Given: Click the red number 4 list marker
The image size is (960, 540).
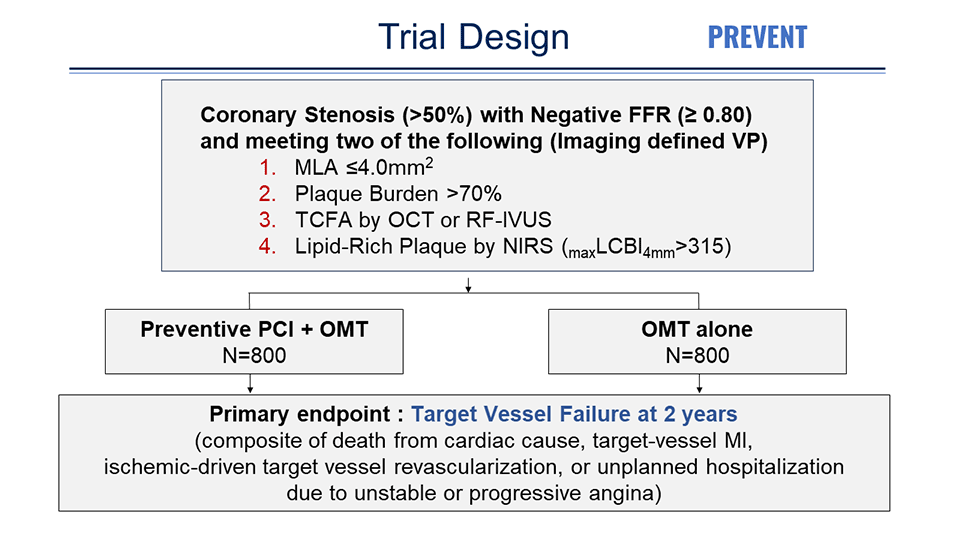Looking at the screenshot, I should (x=268, y=246).
